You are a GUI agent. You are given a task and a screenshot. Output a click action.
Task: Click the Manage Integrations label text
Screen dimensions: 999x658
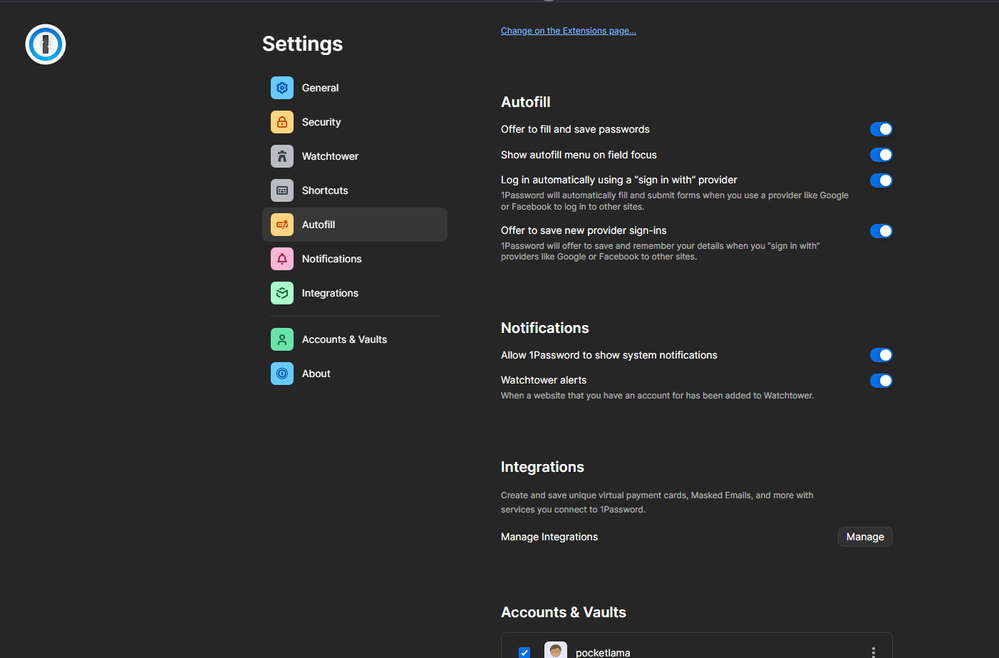point(549,537)
